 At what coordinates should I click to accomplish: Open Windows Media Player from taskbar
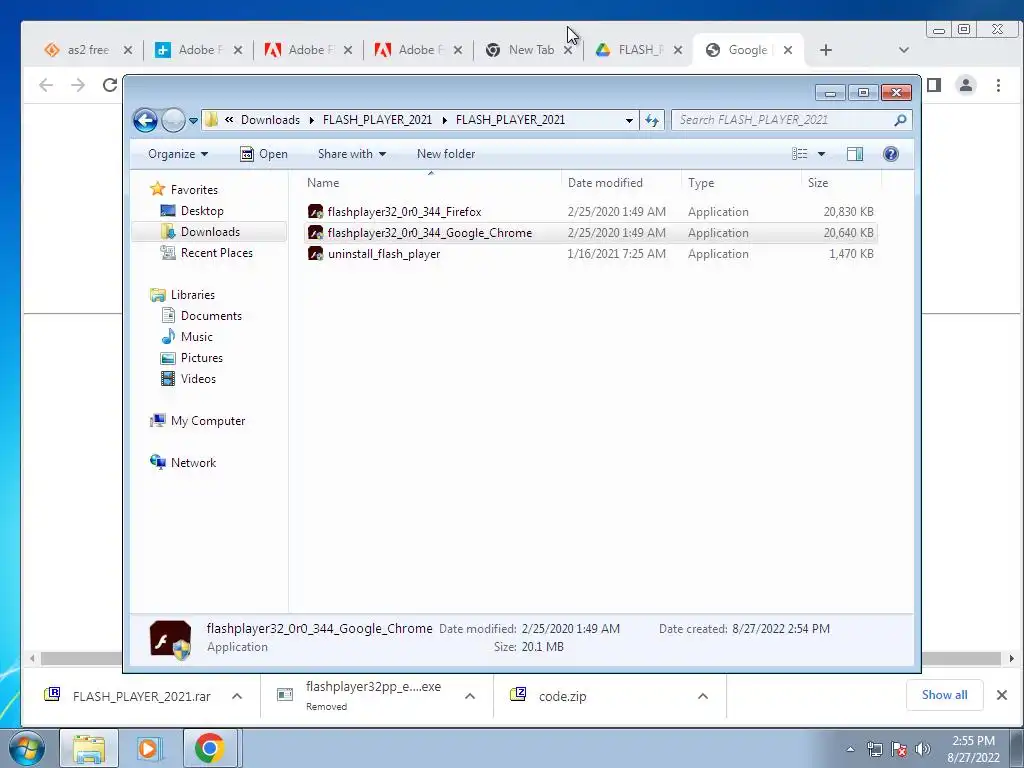pos(149,748)
